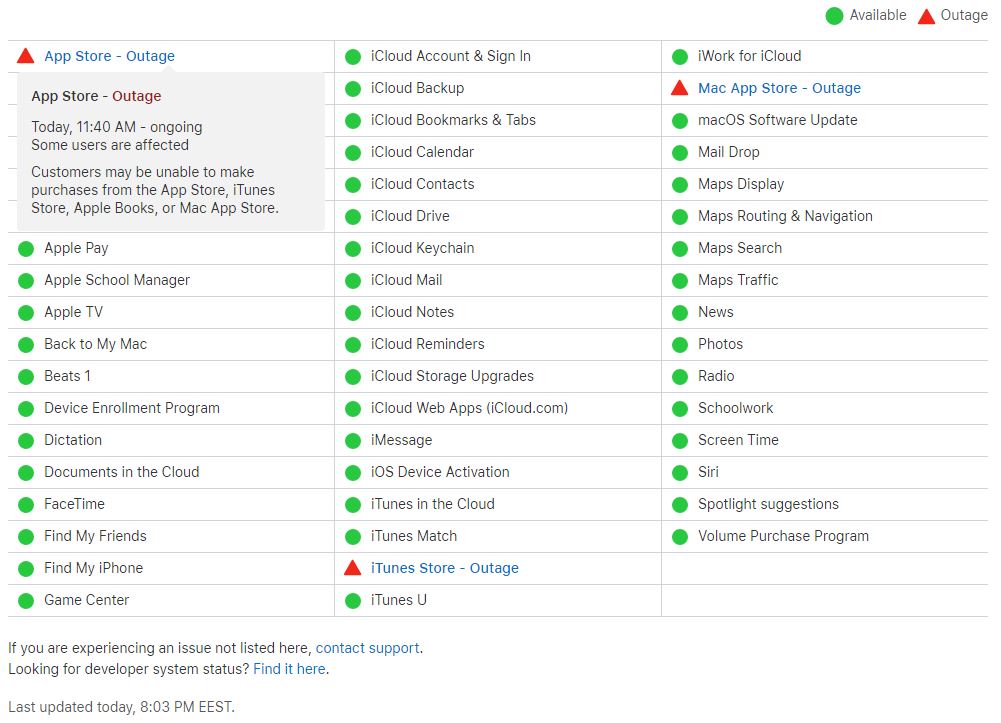Click the green dot beside Game Center
This screenshot has width=1001, height=723.
click(x=26, y=600)
